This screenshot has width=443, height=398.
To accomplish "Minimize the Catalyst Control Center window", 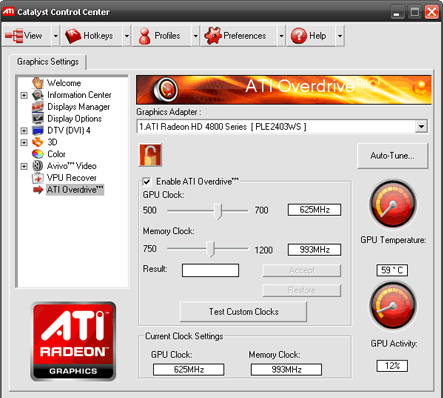I will click(x=397, y=13).
